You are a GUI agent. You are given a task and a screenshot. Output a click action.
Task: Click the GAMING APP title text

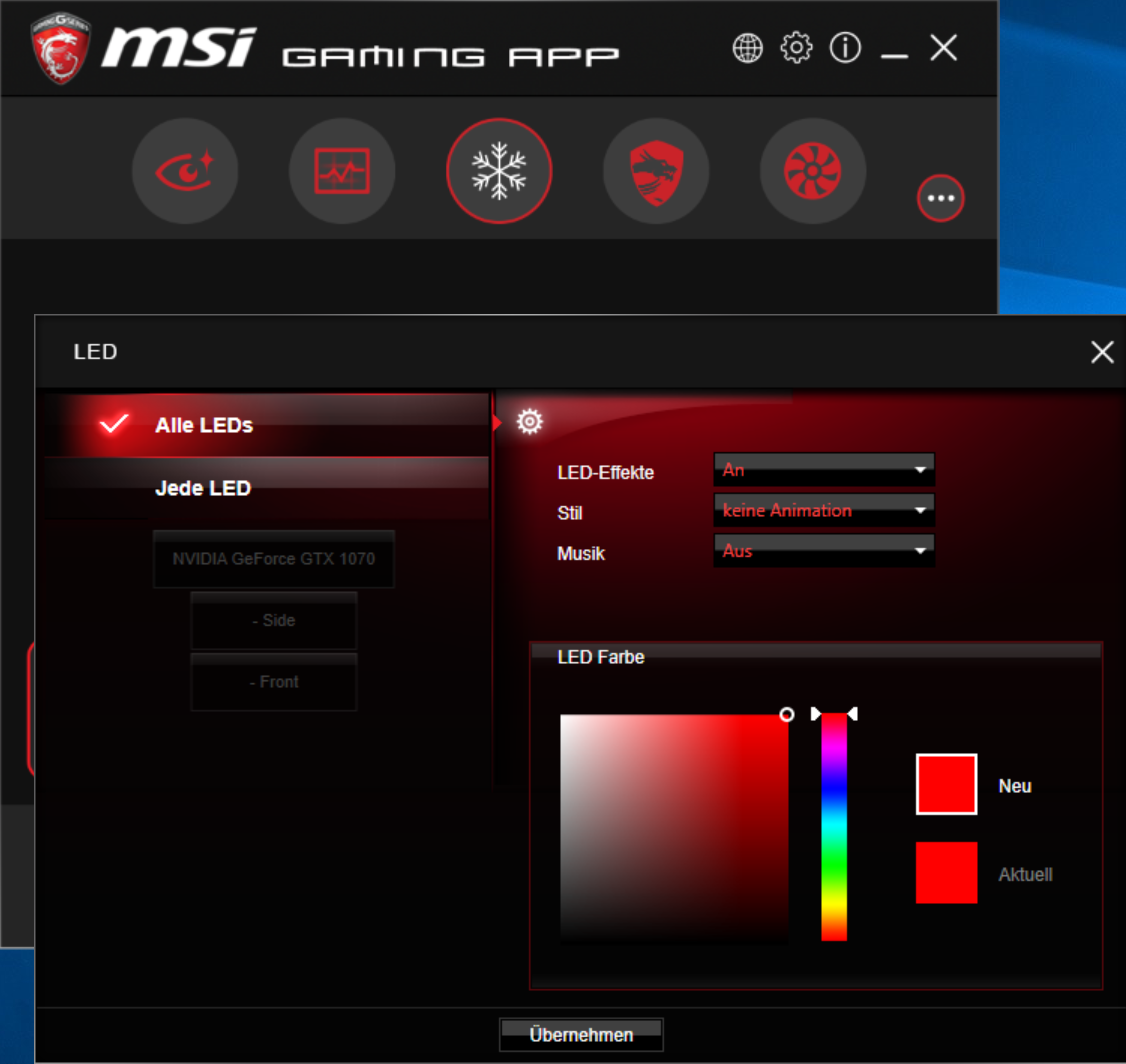point(450,57)
